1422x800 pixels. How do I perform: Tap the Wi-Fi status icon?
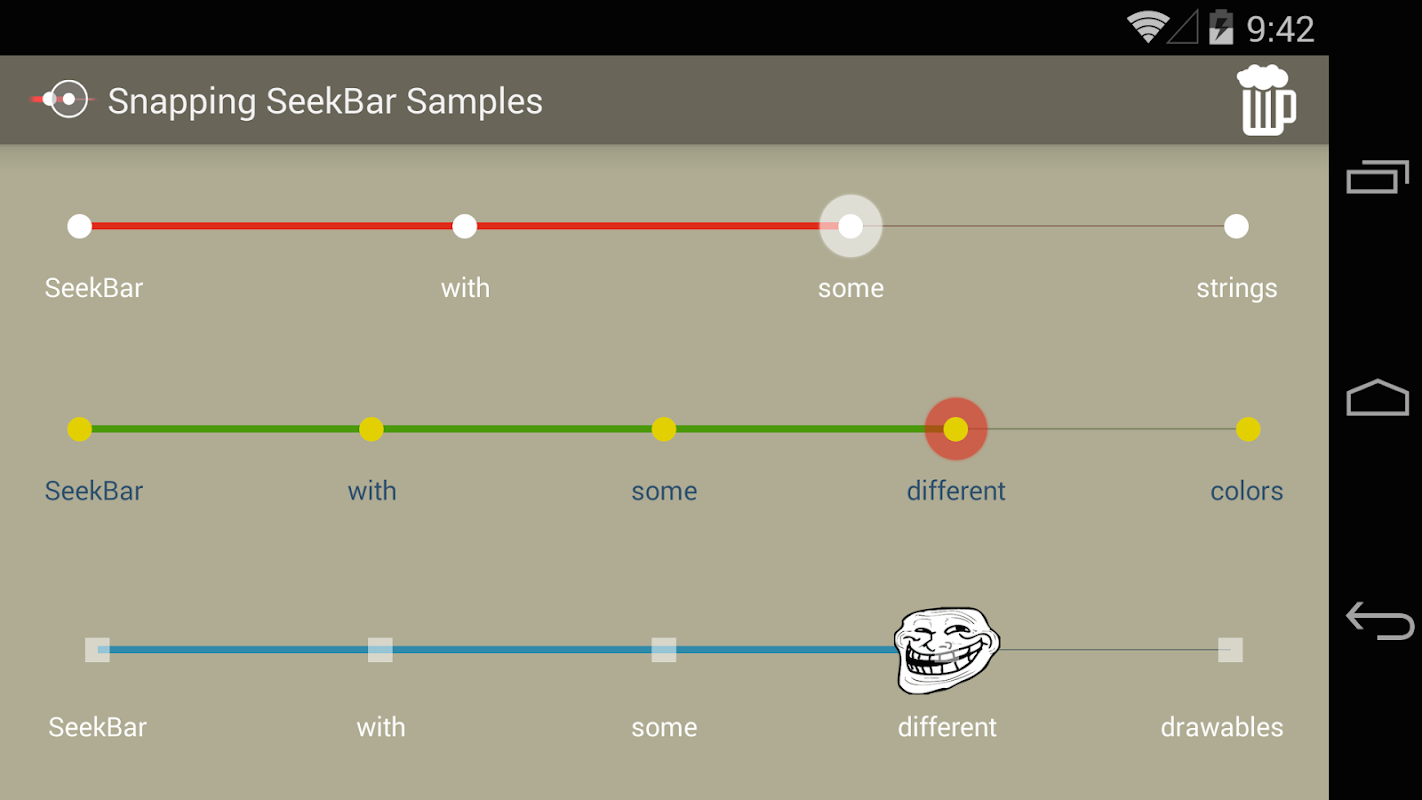1148,27
